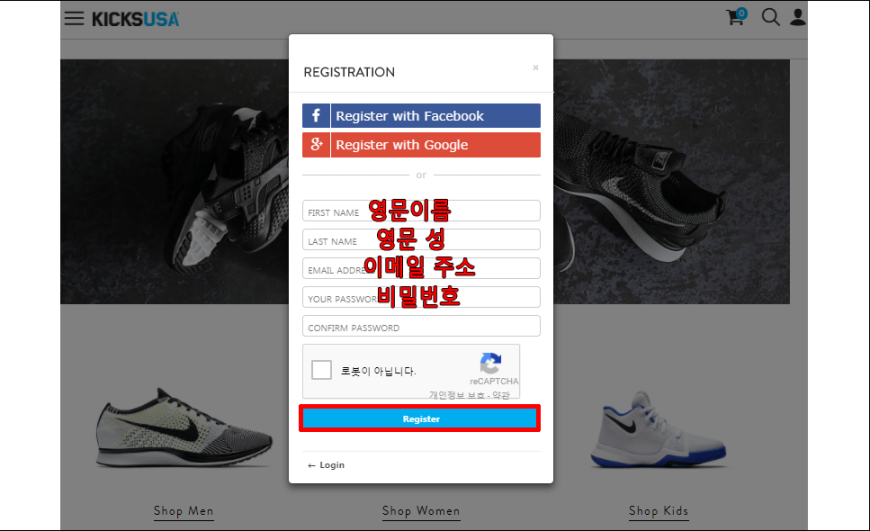Click the Facebook f icon

pos(316,115)
